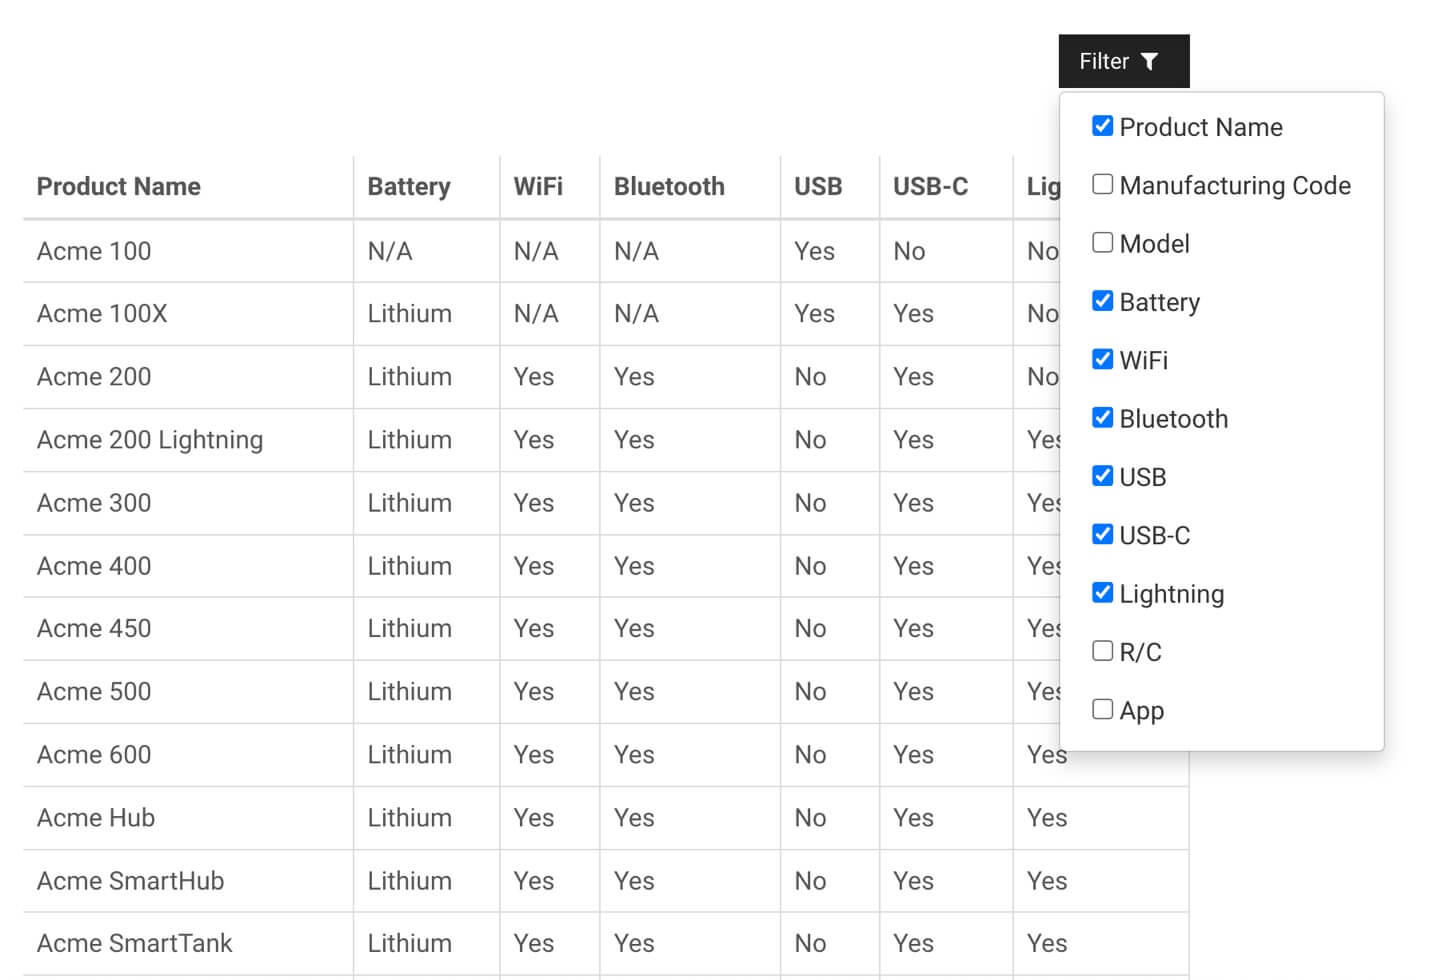This screenshot has width=1430, height=980.
Task: Disable the Battery column checkbox
Action: (x=1102, y=300)
